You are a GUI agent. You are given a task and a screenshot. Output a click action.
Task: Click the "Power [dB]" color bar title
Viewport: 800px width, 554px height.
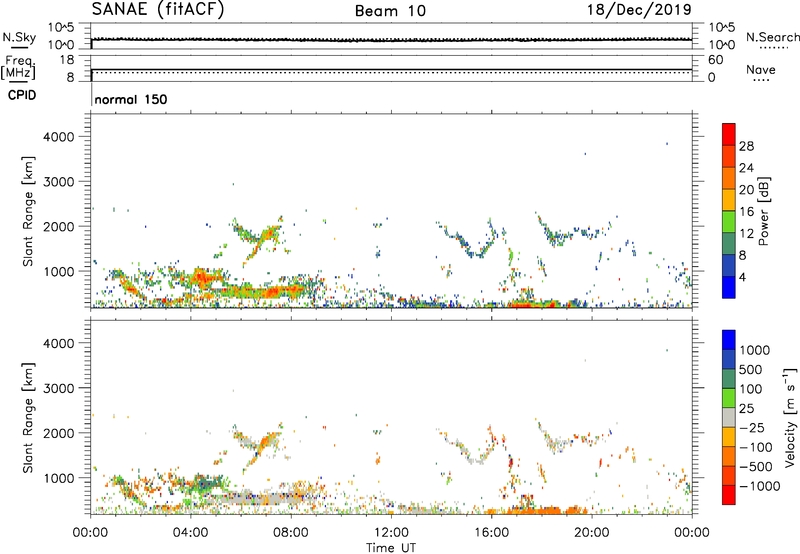[x=764, y=211]
